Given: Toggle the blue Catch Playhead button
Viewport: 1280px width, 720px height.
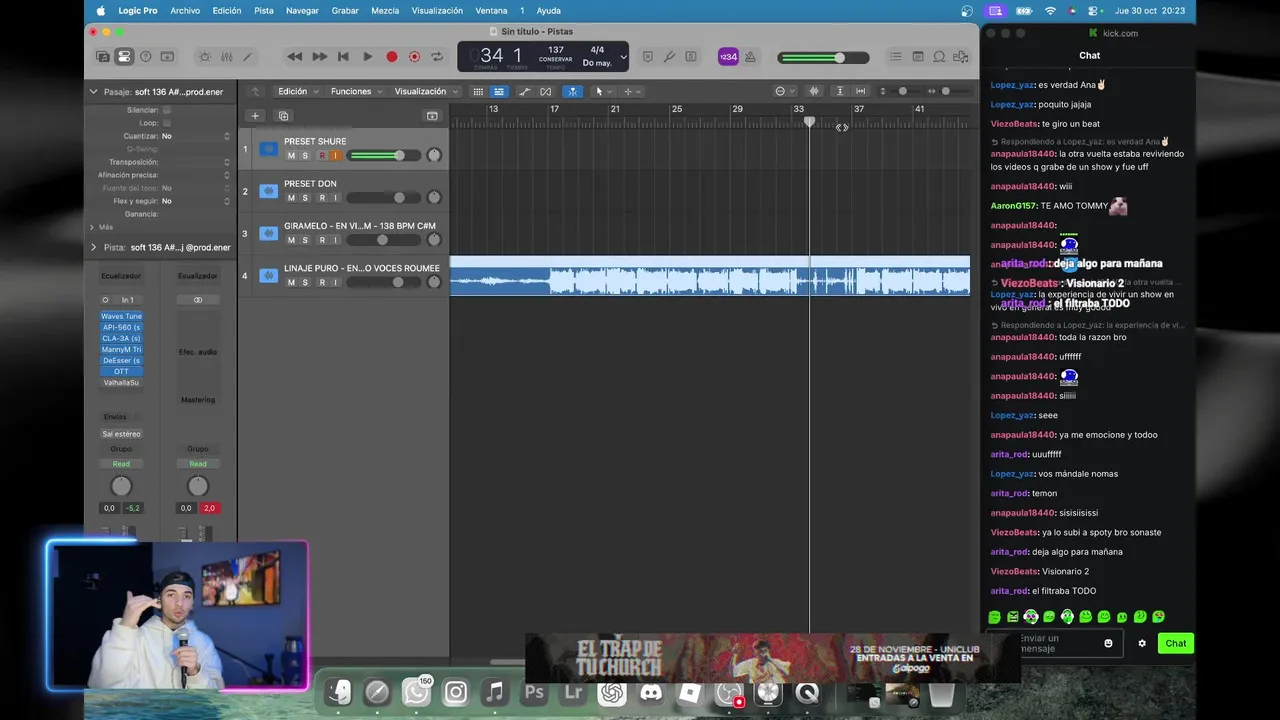Looking at the screenshot, I should 572,91.
